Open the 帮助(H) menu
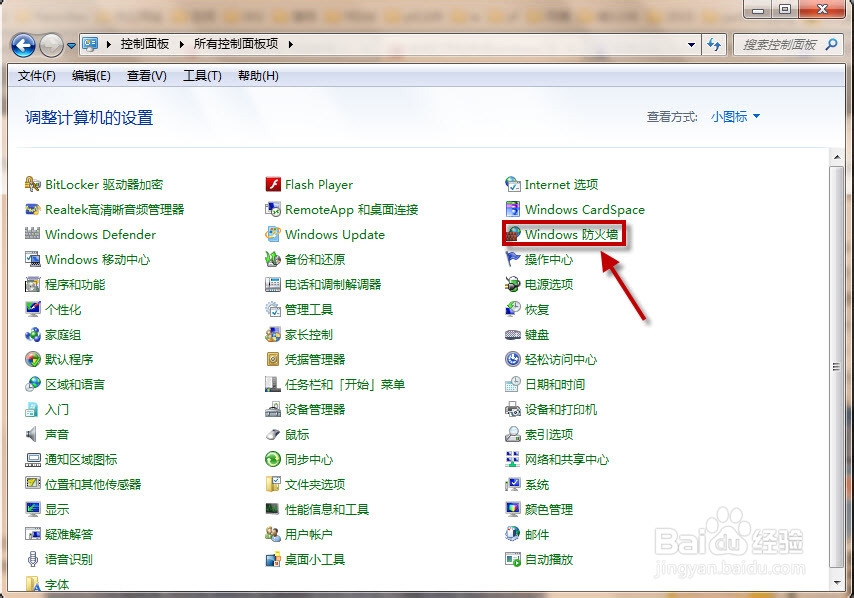Viewport: 854px width, 598px height. 258,76
